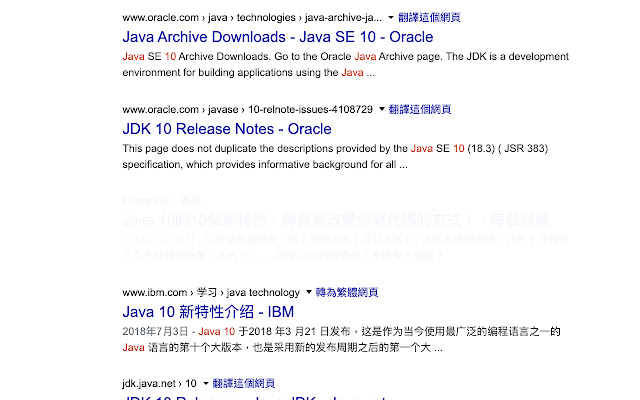Screen dimensions: 640x400
Task: Open the faded 每日頭條 Java 10 result title
Action: (336, 220)
